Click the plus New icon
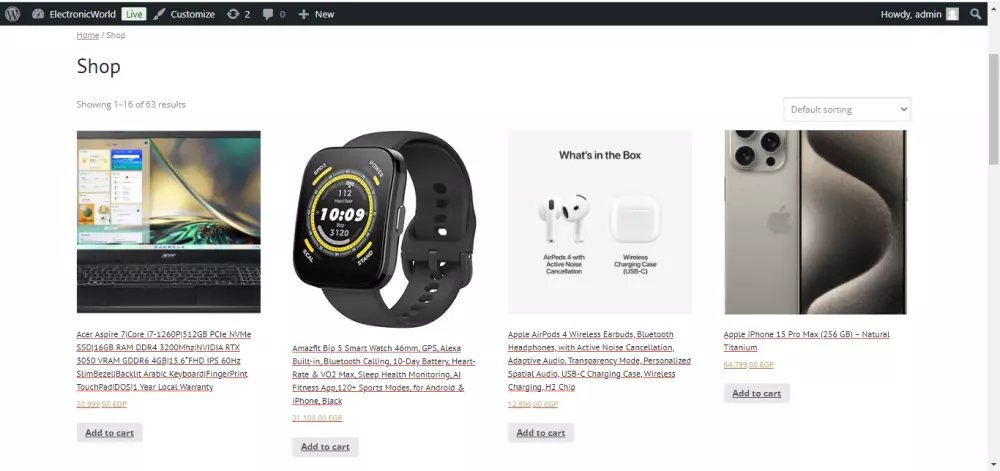The height and width of the screenshot is (471, 1000). [304, 14]
